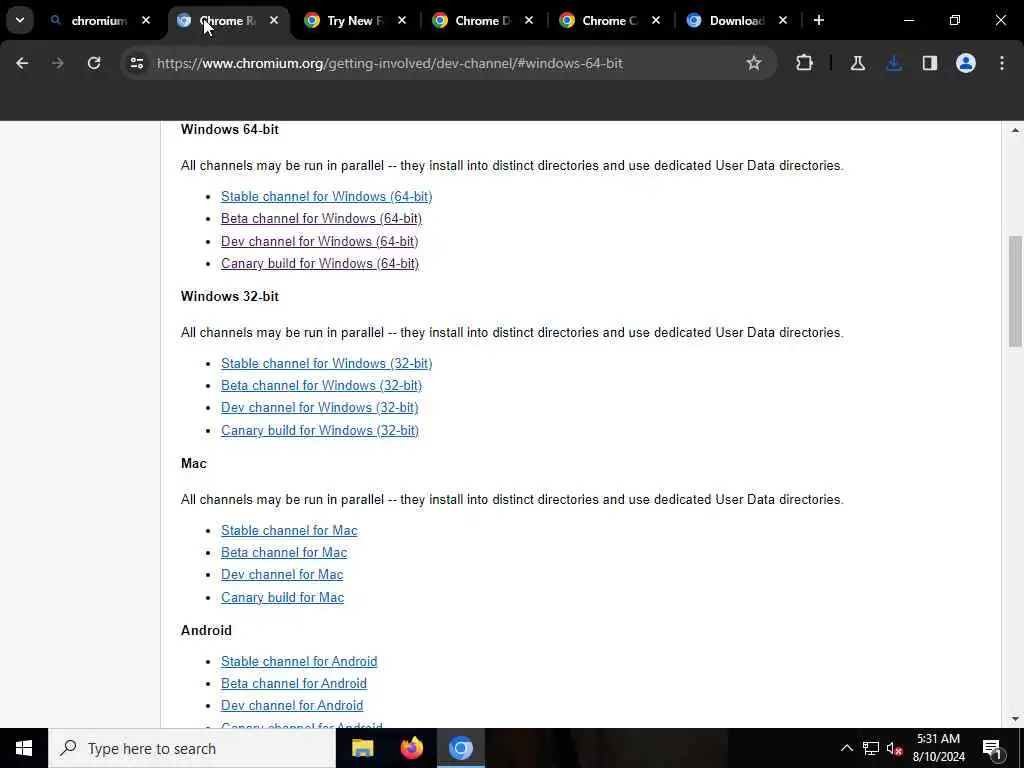
Task: Open the profile avatar menu
Action: (966, 63)
